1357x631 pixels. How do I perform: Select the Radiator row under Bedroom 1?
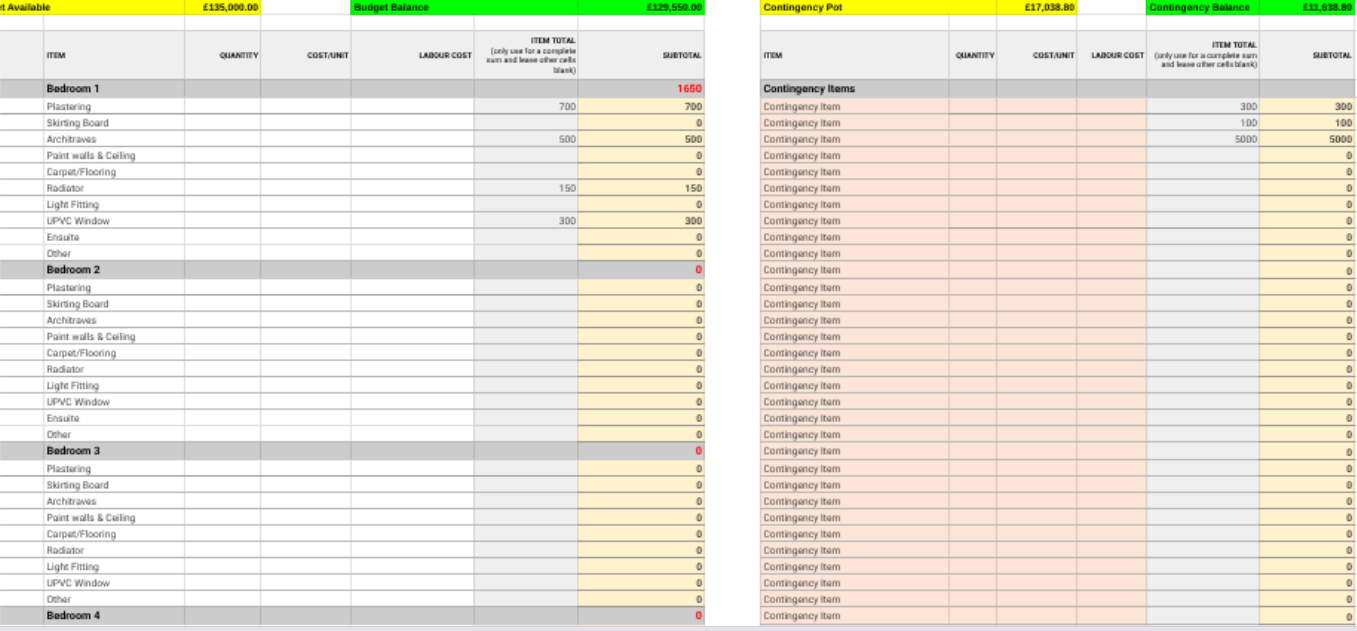65,188
